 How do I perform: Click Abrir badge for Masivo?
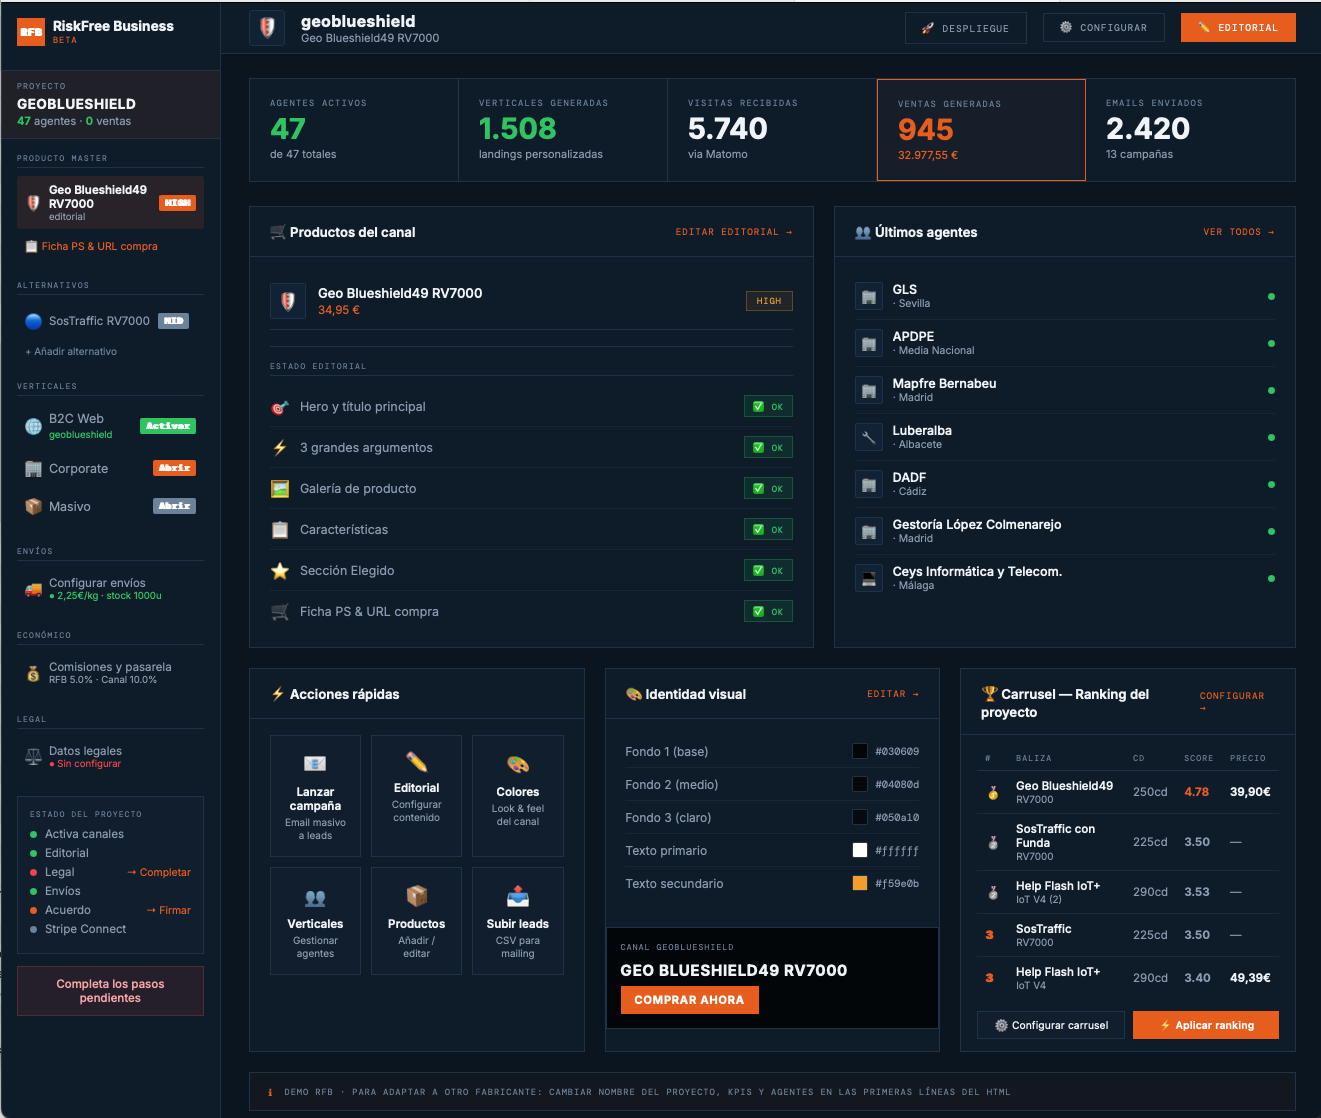174,506
